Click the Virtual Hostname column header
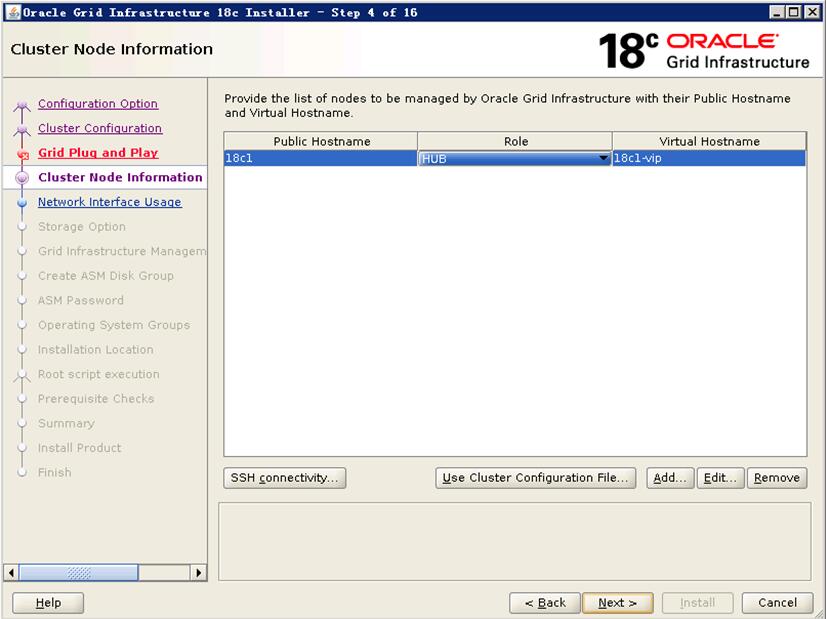Screen dimensions: 826x619 pyautogui.click(x=709, y=141)
